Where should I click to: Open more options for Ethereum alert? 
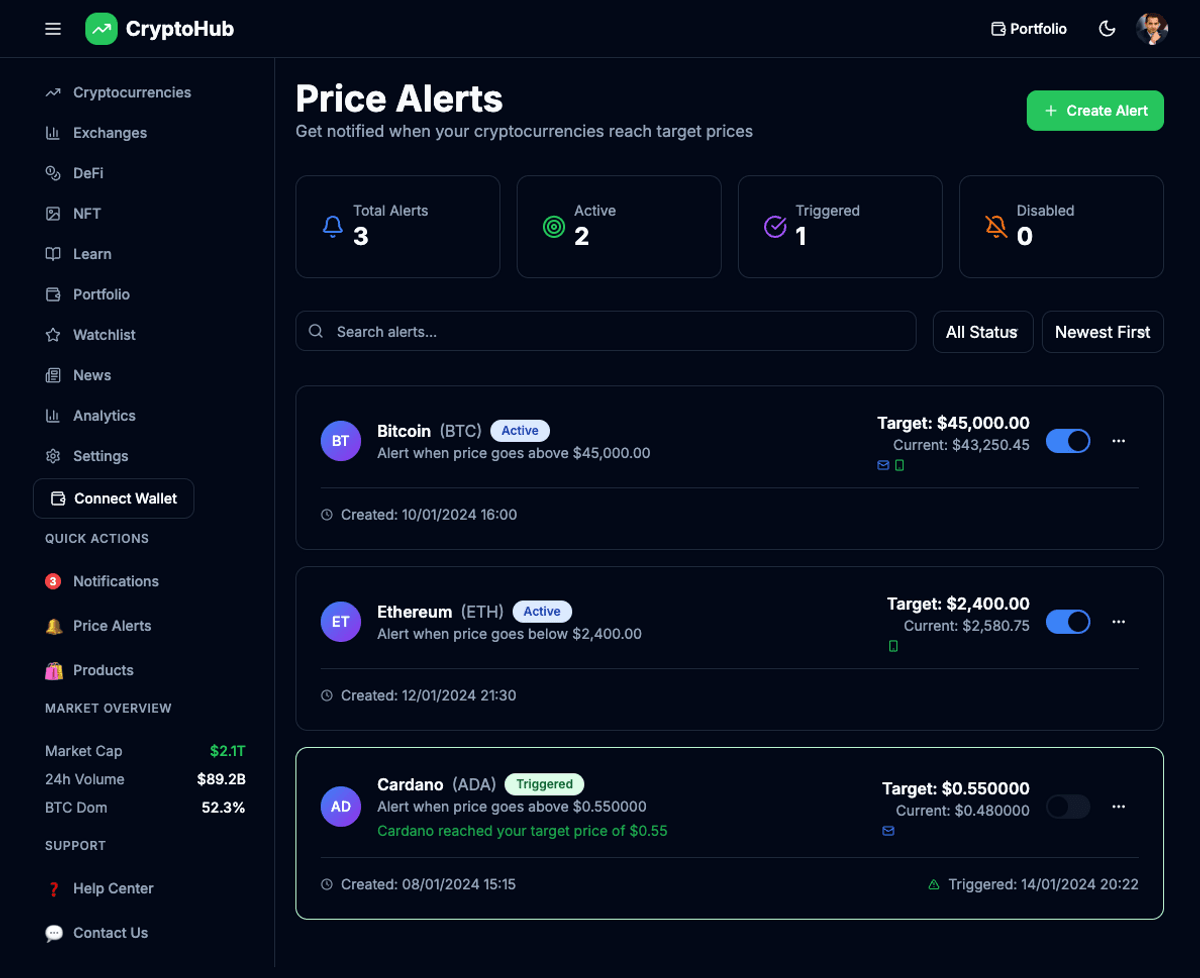click(x=1119, y=622)
